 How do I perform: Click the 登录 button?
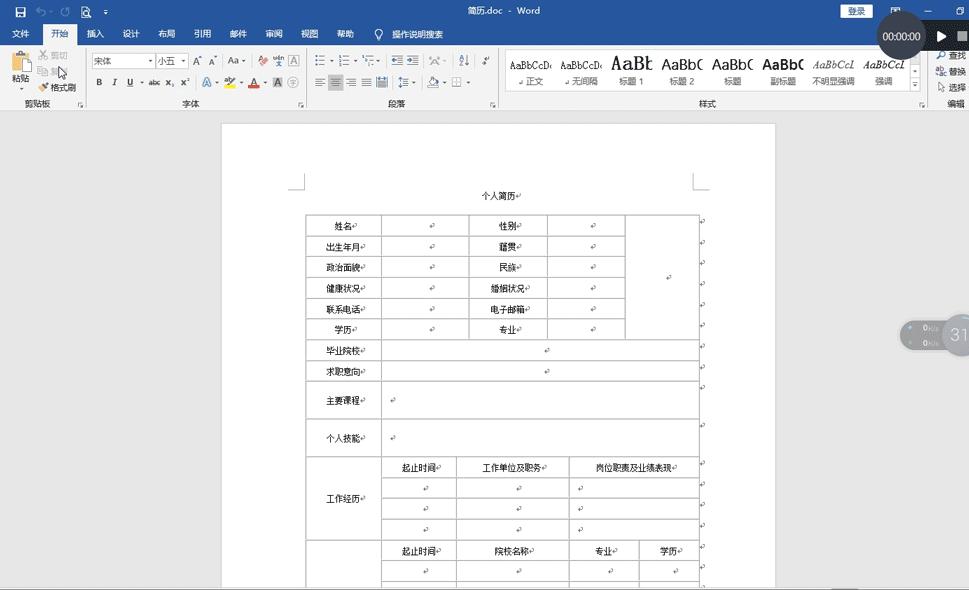(855, 10)
